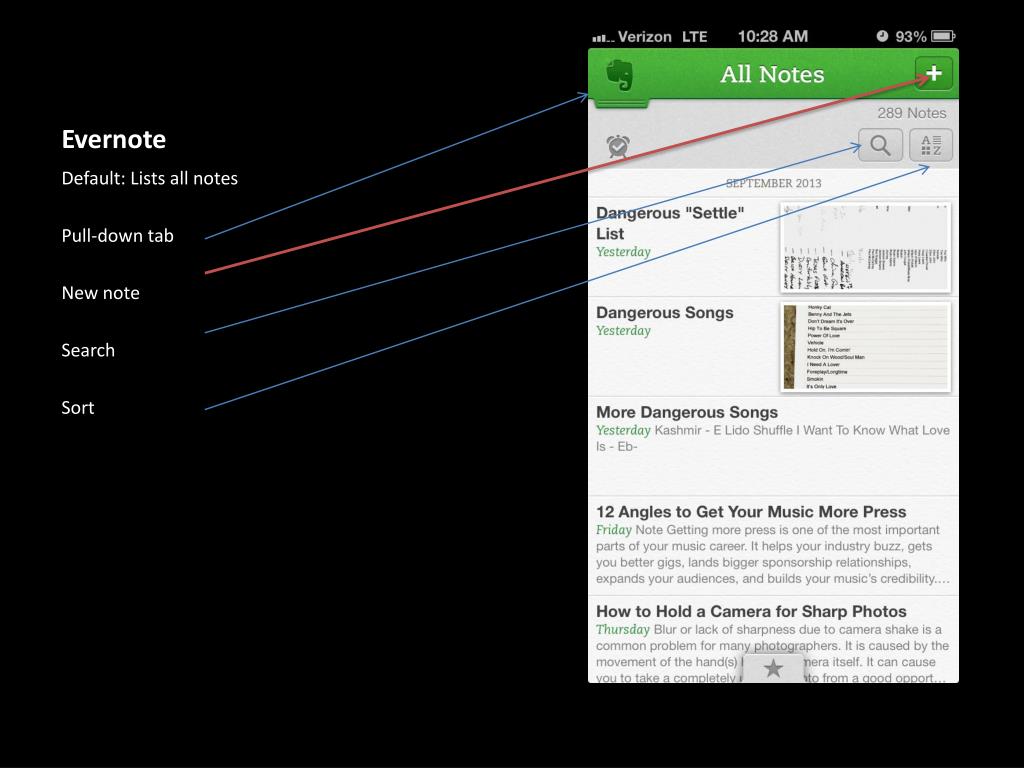Open the More Dangerous Songs note

773,446
